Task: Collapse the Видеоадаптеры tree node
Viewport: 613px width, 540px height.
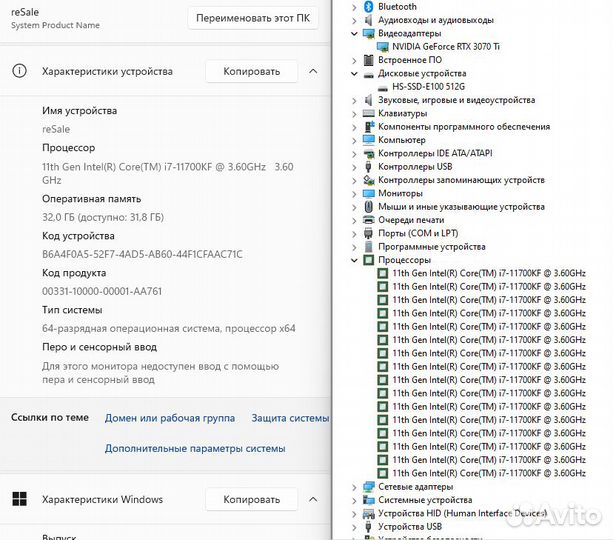Action: [354, 34]
